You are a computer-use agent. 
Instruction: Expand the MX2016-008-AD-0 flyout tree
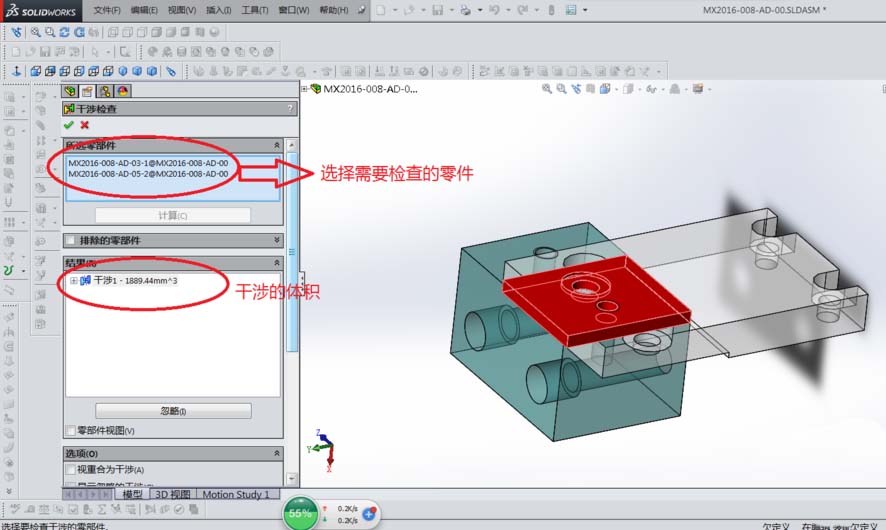click(x=304, y=89)
